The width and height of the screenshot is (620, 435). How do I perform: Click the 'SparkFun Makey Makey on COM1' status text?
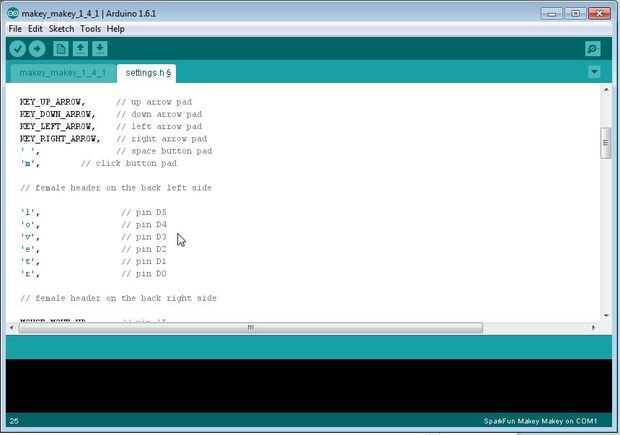coord(540,421)
